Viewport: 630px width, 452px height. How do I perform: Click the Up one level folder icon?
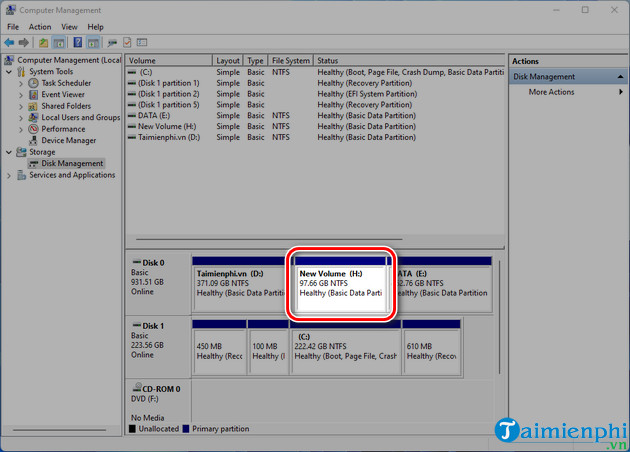tap(43, 42)
